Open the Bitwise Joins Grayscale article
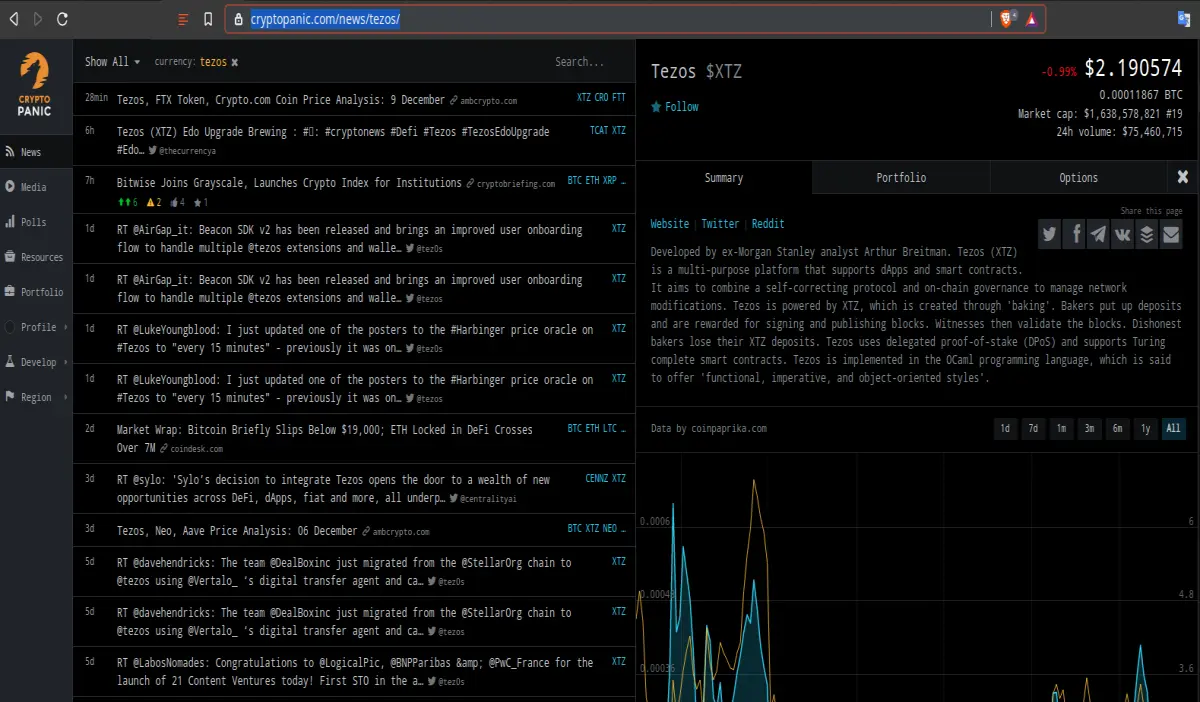This screenshot has width=1200, height=702. (x=289, y=183)
